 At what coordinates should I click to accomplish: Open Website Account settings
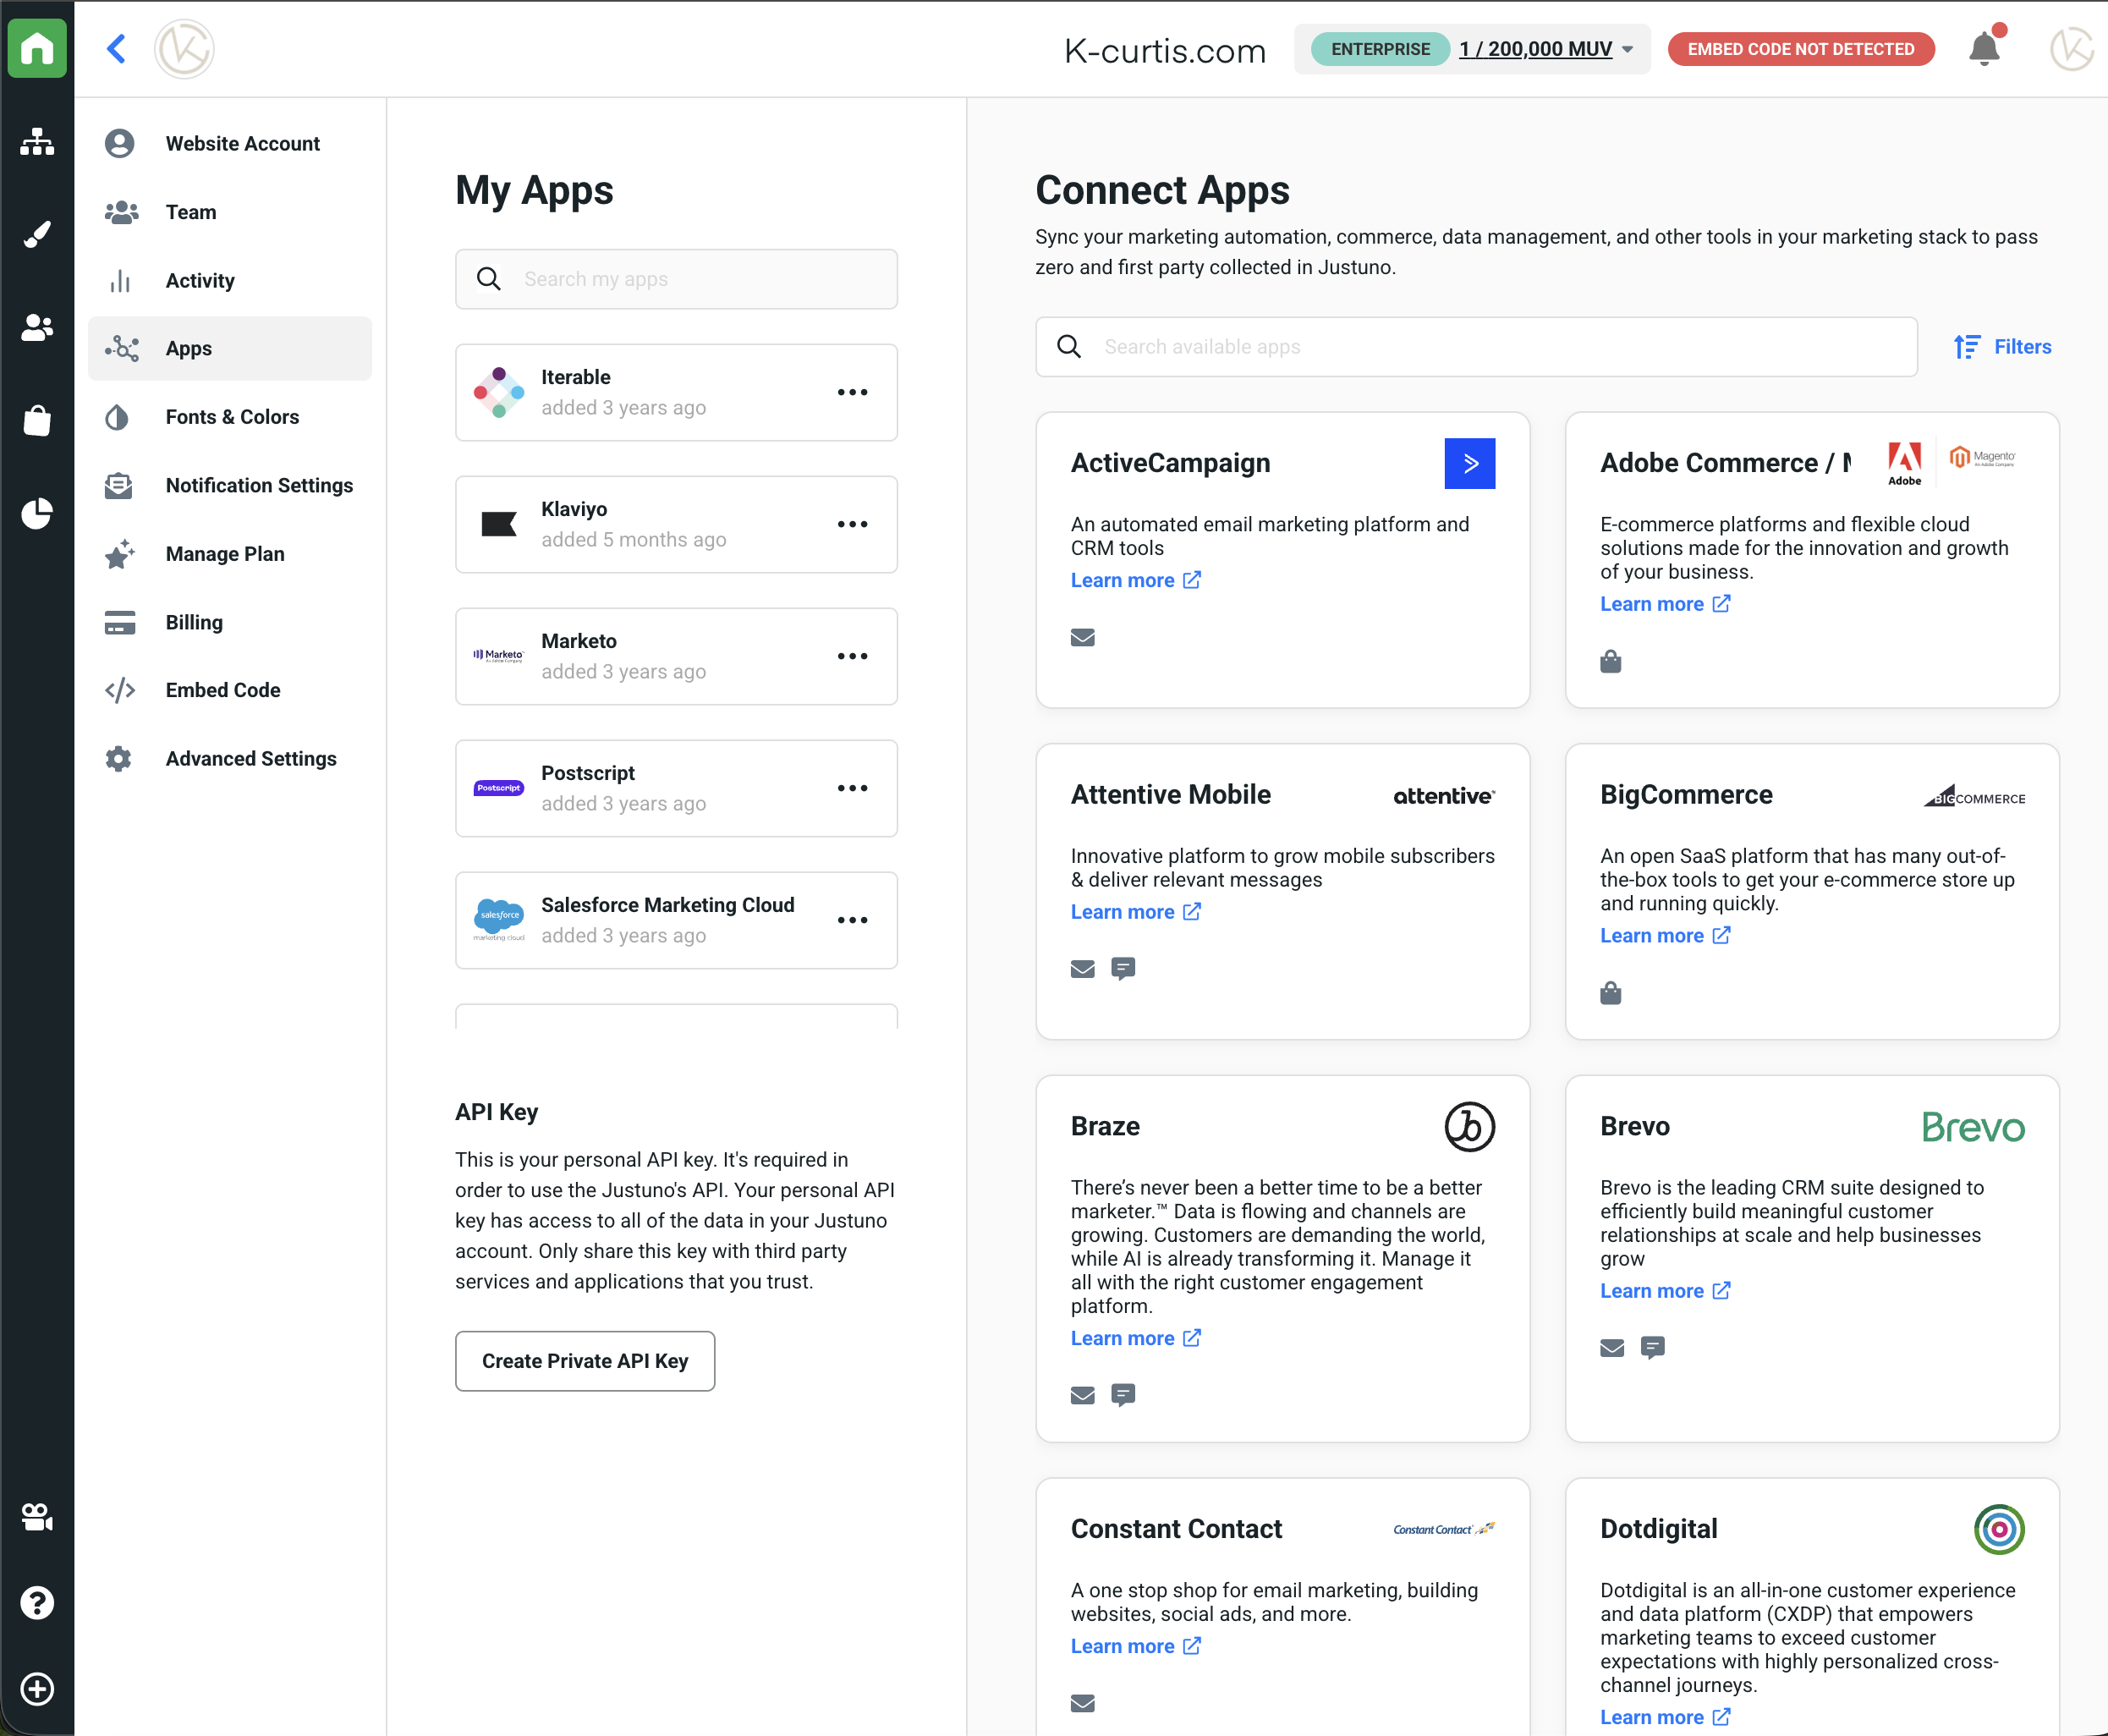[230, 144]
